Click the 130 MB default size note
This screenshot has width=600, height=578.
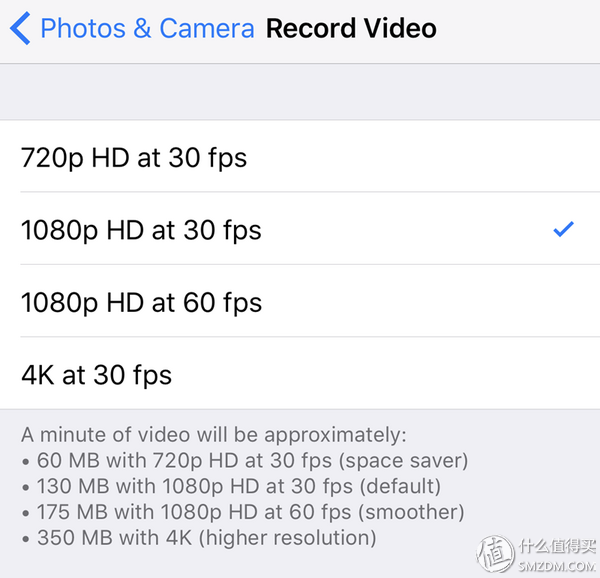(x=238, y=486)
